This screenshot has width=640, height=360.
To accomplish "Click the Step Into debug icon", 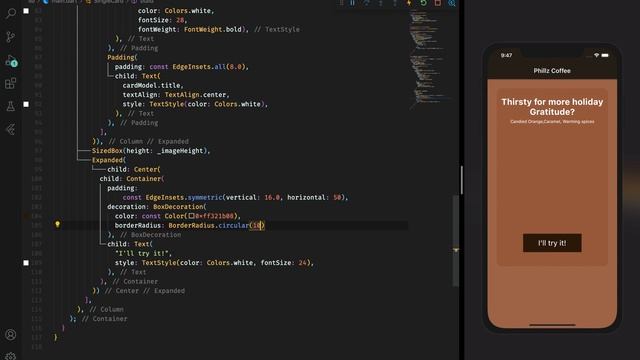I will click(x=380, y=3).
